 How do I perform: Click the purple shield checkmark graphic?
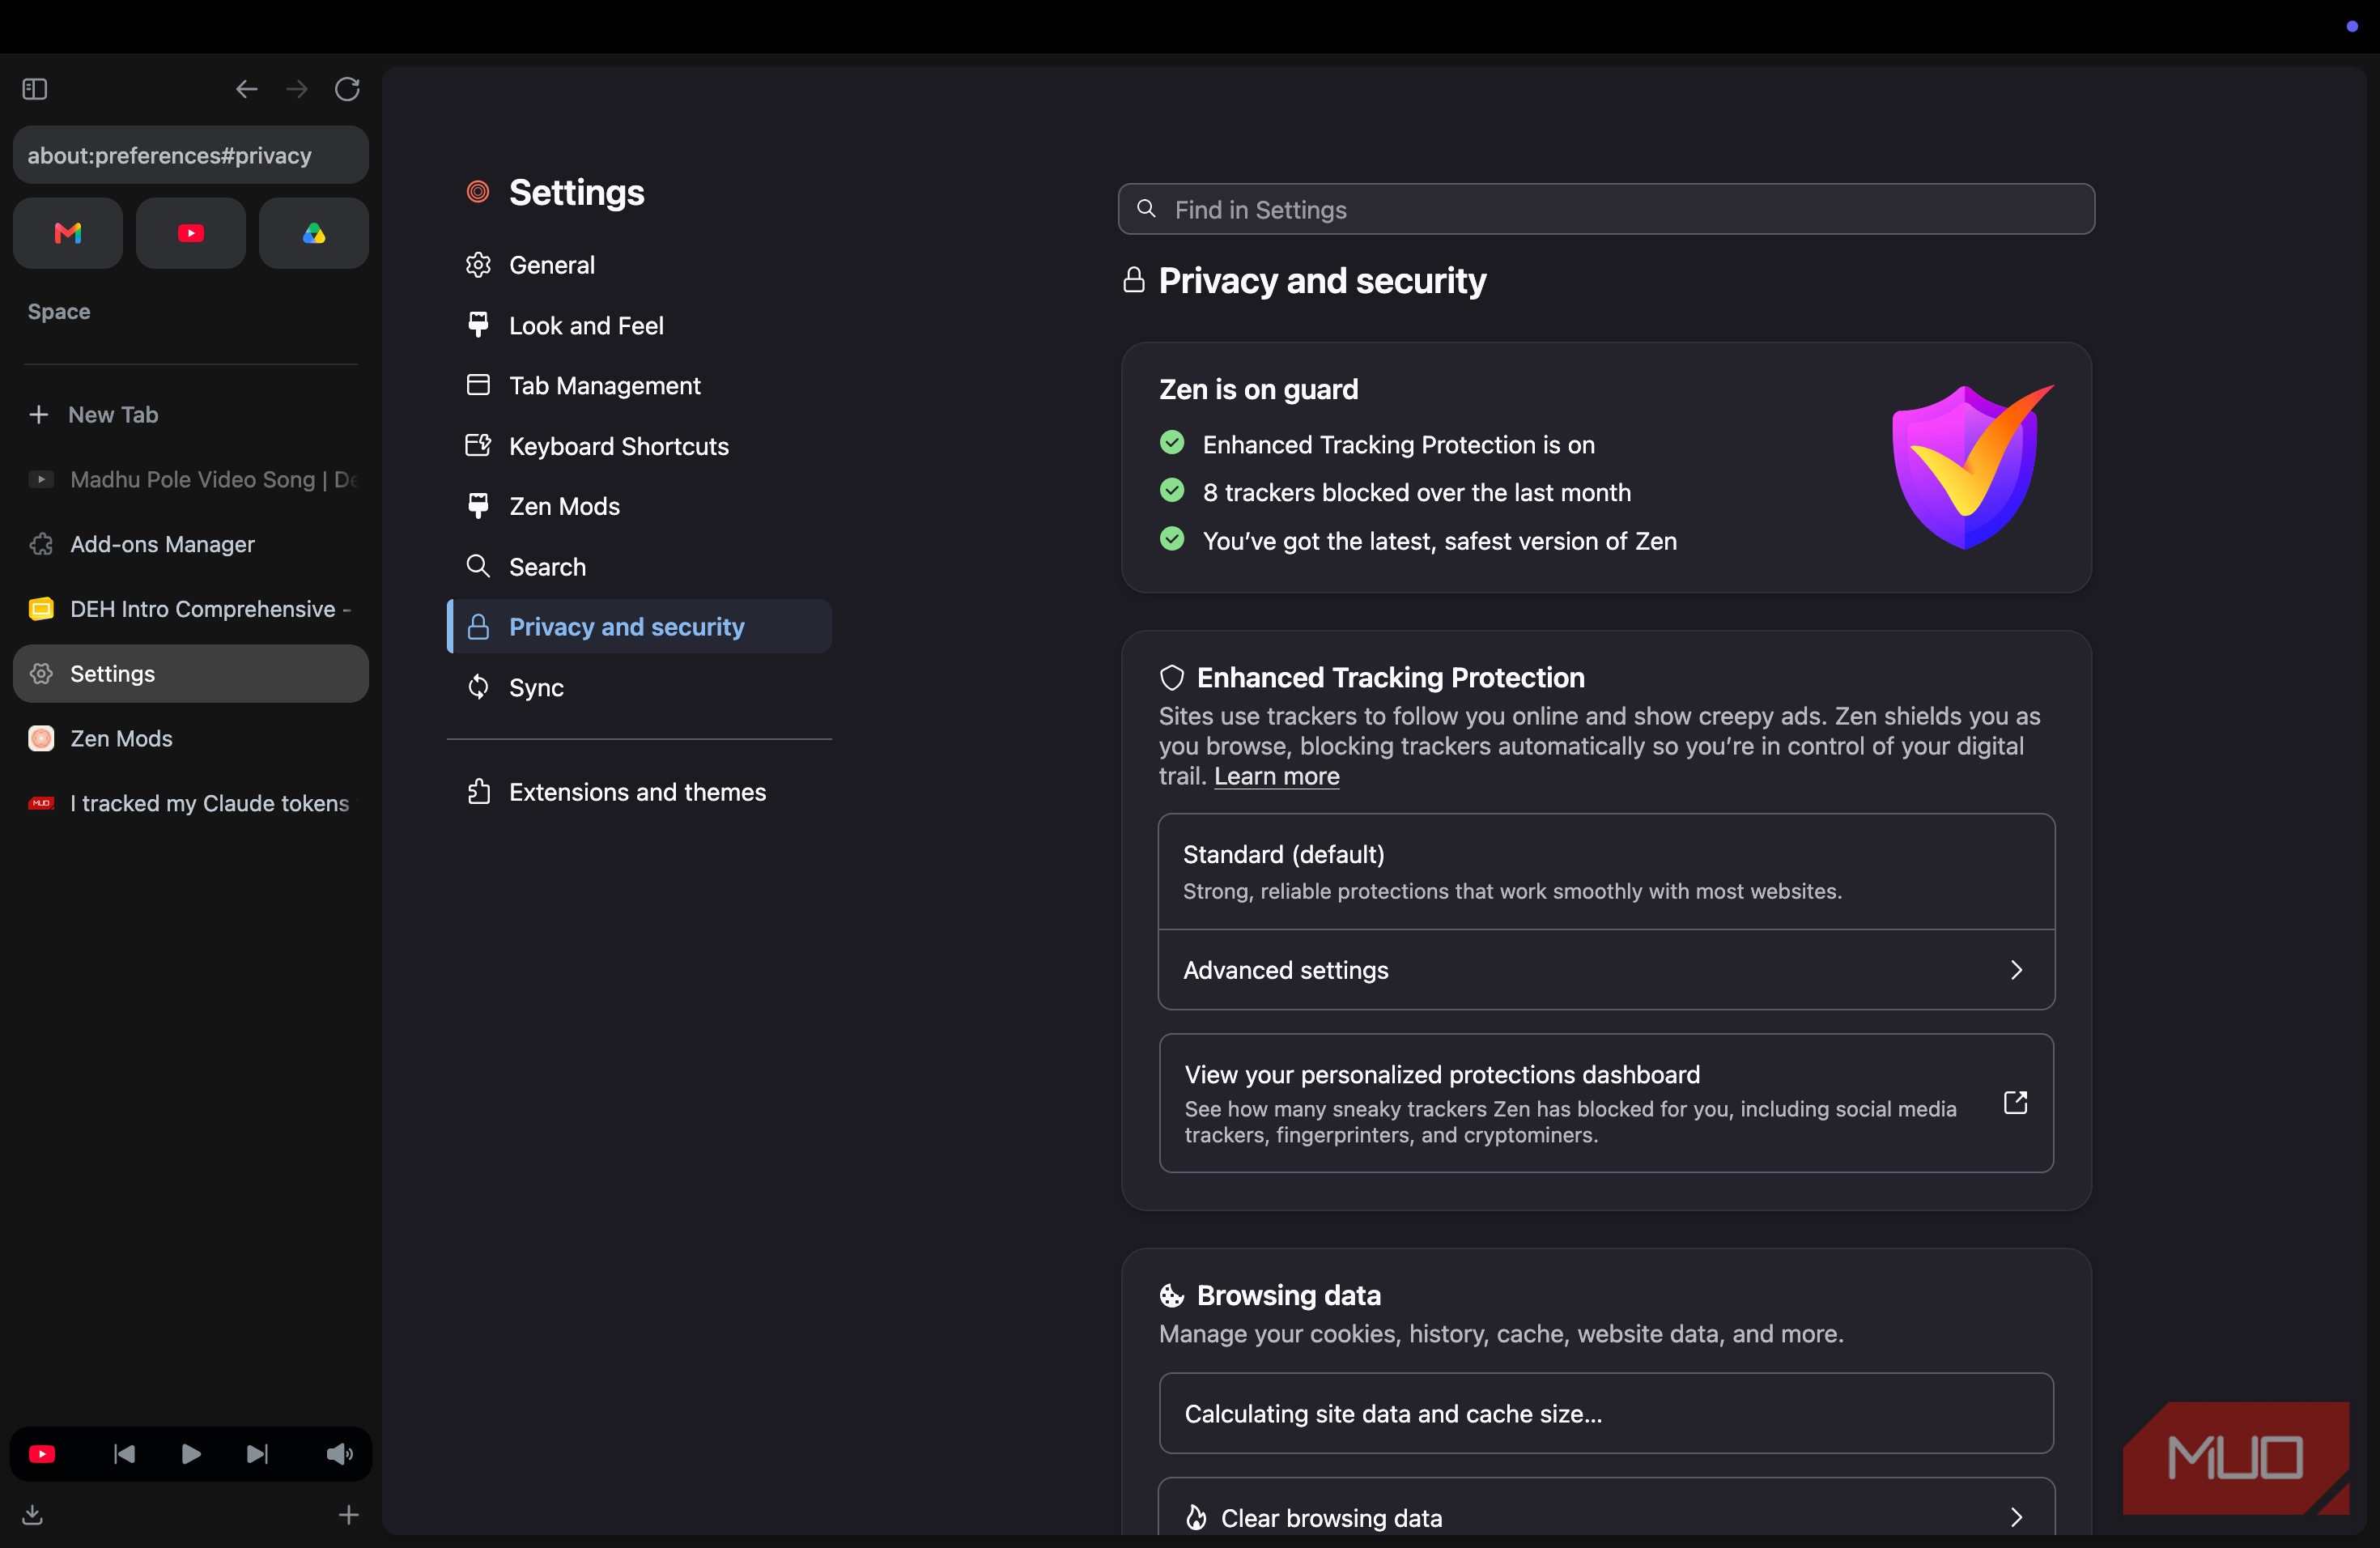pos(1971,467)
